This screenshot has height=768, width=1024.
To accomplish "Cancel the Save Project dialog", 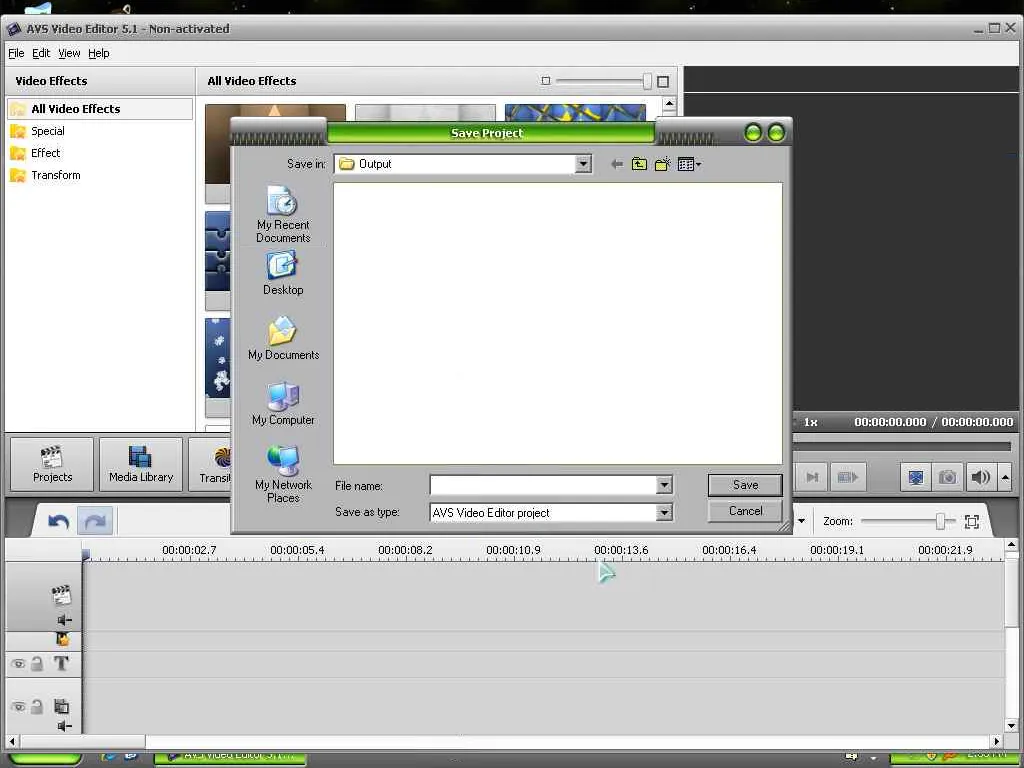I will pyautogui.click(x=745, y=511).
